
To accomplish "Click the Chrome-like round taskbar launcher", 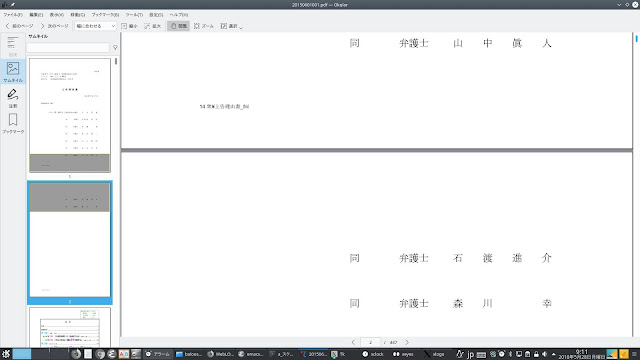I will pyautogui.click(x=100, y=354).
